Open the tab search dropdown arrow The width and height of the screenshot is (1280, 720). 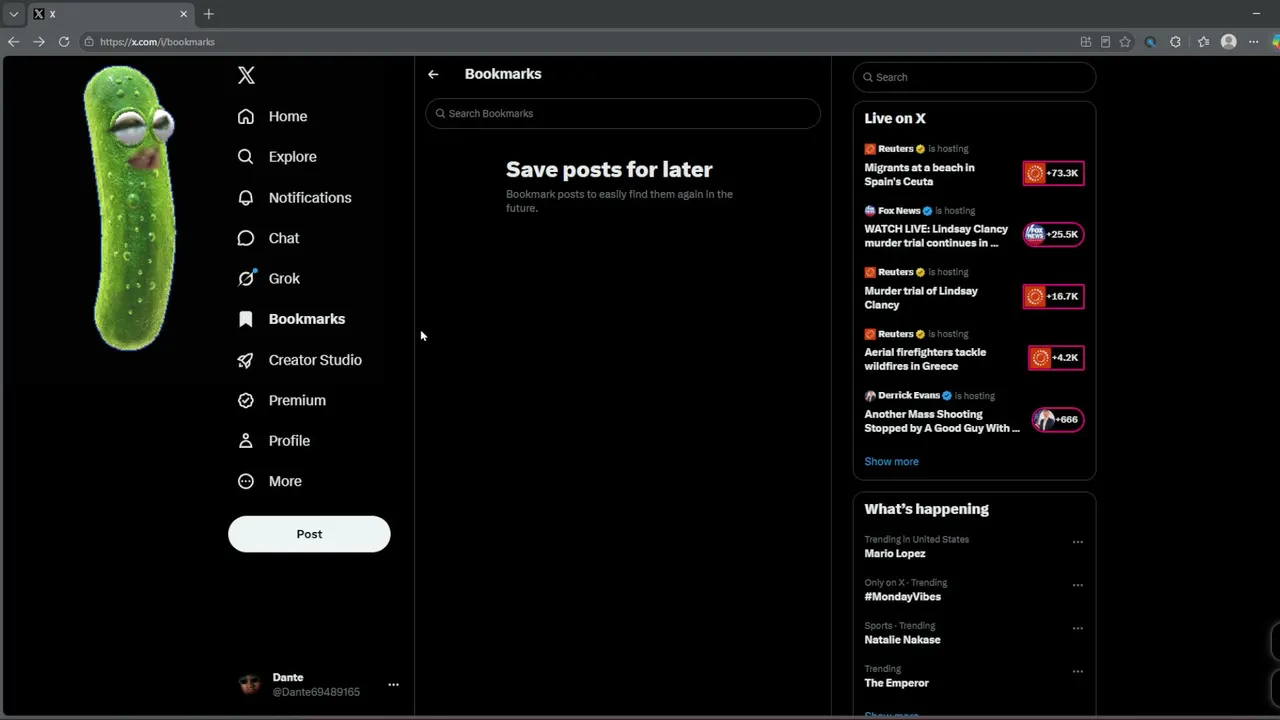coord(14,14)
